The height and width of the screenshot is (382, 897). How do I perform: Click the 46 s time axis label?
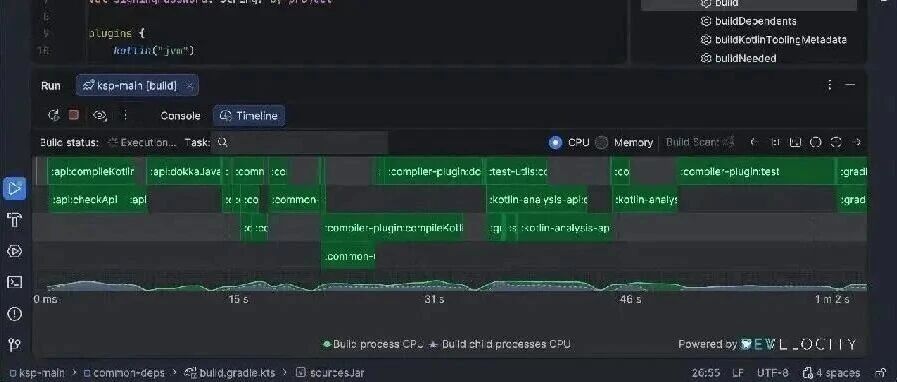[x=630, y=300]
